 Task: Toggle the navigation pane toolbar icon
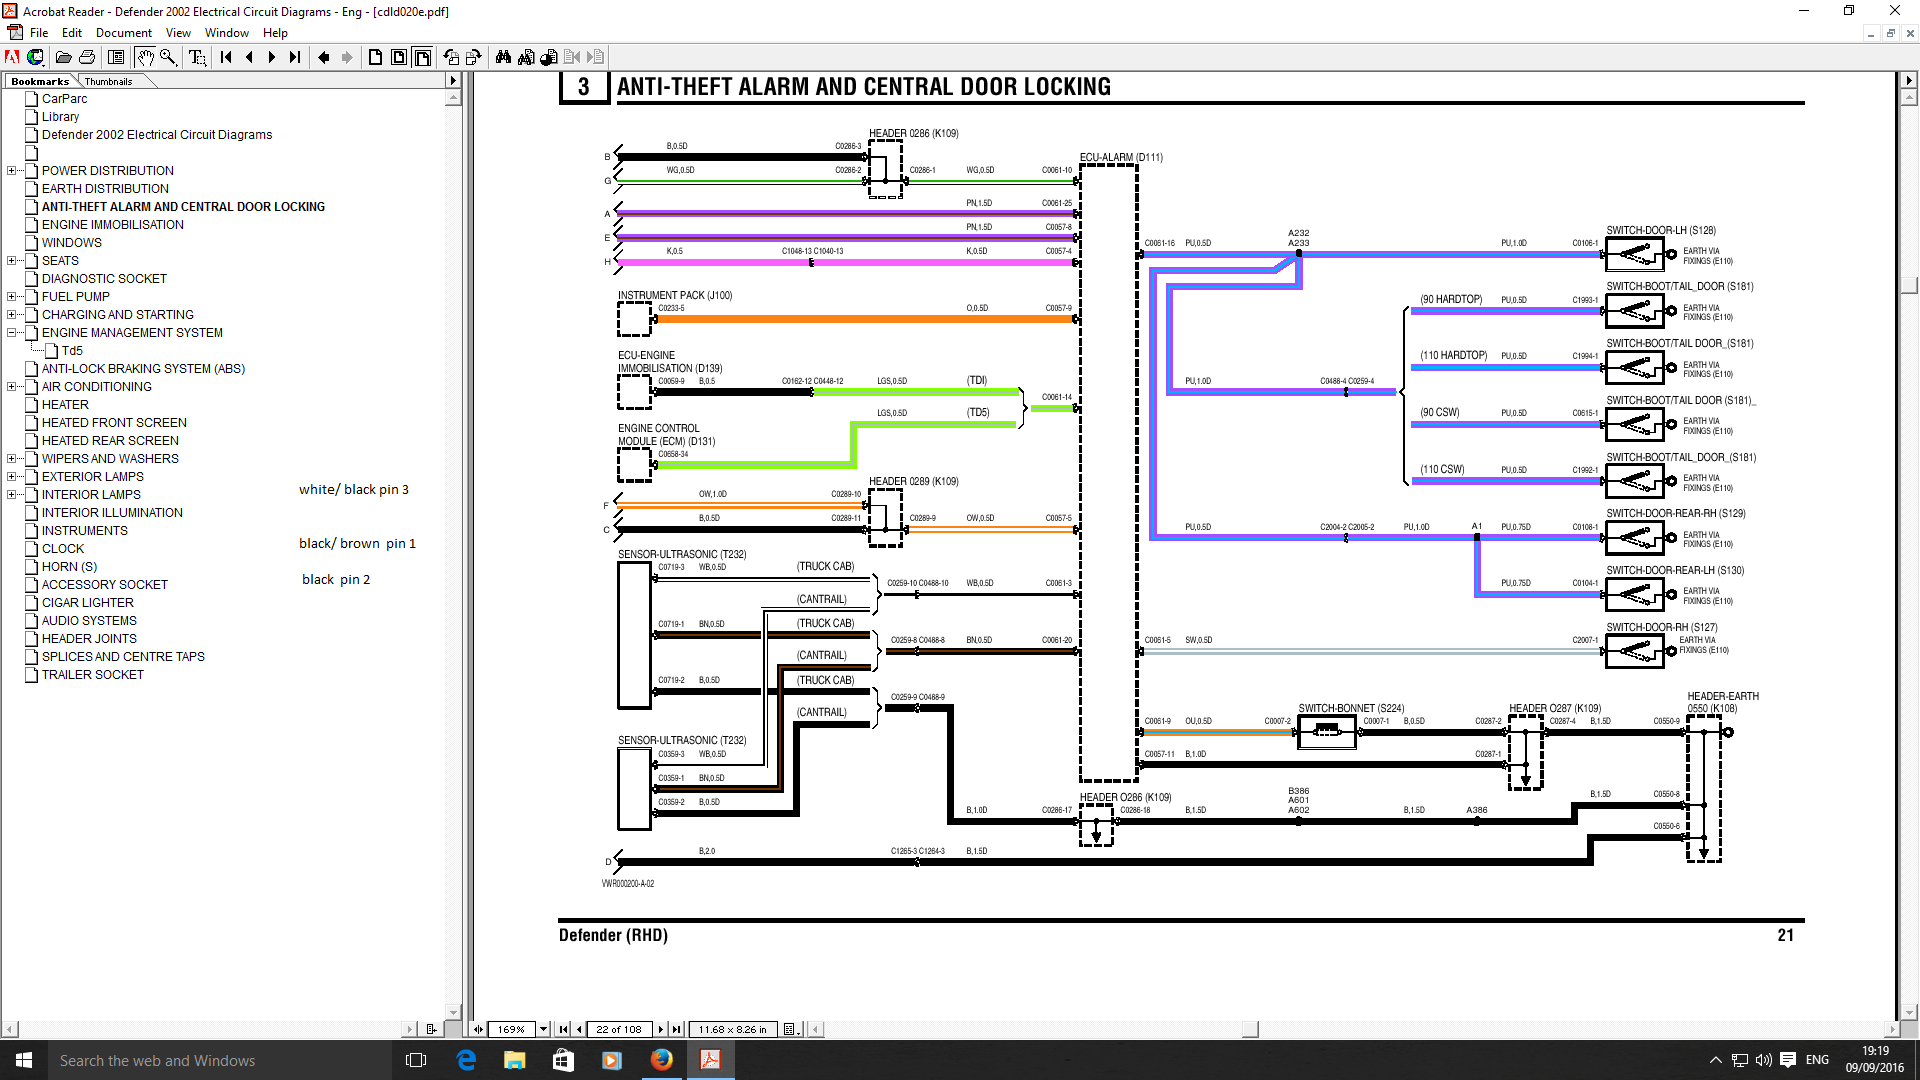tap(116, 57)
